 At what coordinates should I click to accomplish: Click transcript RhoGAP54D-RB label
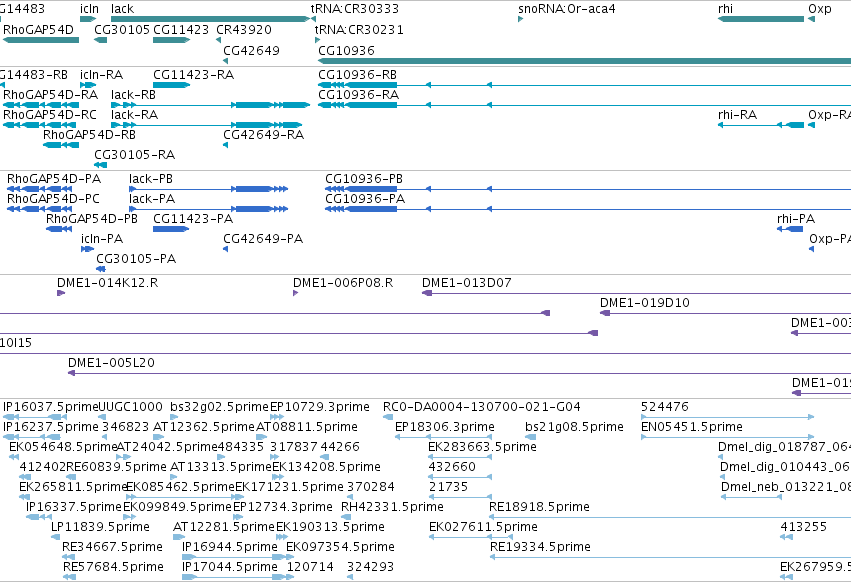[x=90, y=135]
